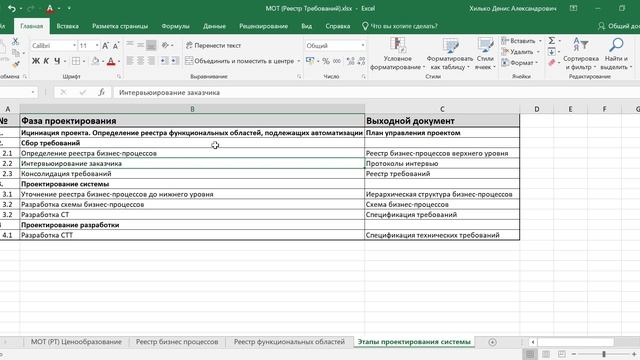Expand Стили ячеек gallery
This screenshot has height=360, width=640.
click(x=485, y=54)
